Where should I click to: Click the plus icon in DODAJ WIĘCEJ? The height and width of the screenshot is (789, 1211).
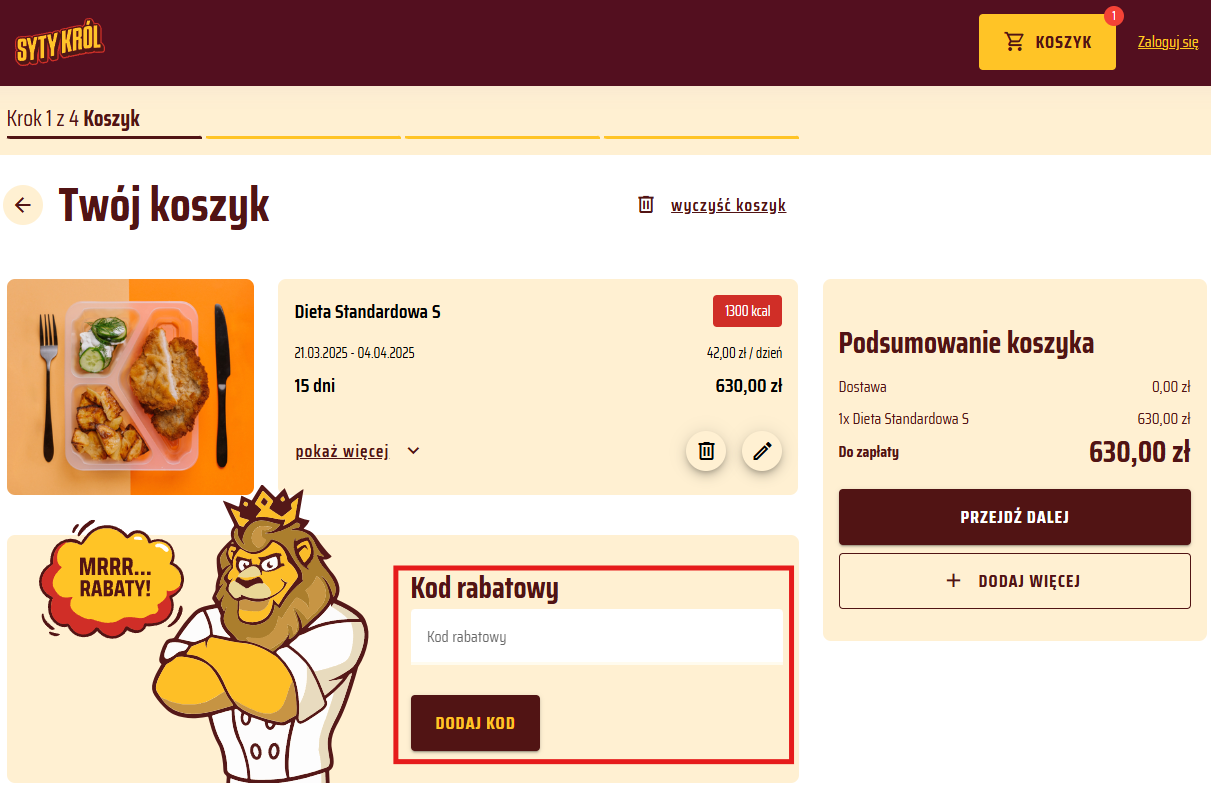[x=953, y=581]
